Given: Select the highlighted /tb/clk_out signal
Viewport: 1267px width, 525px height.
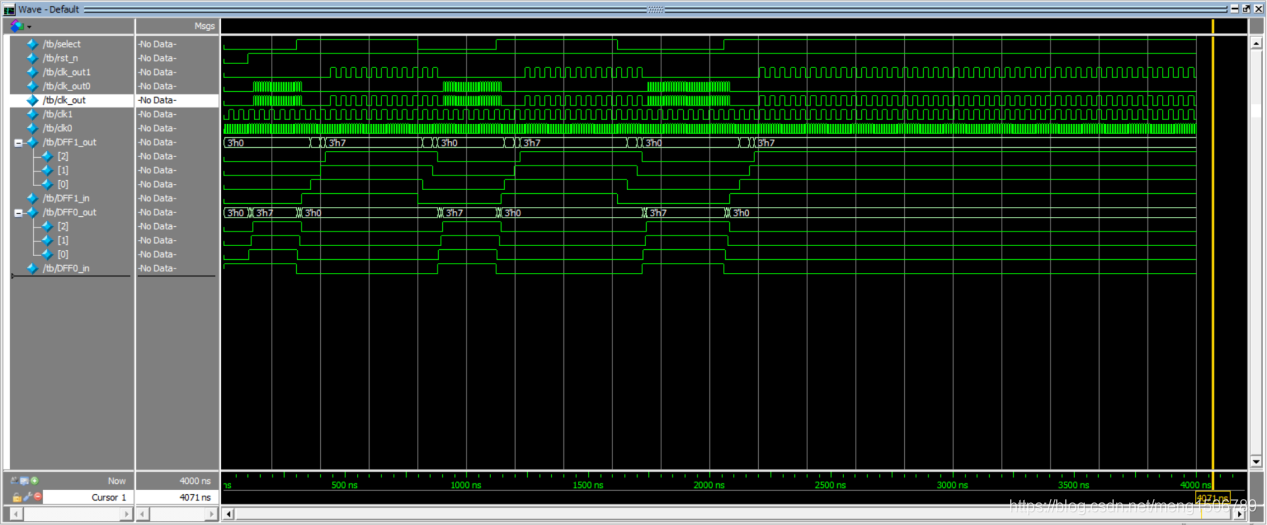Looking at the screenshot, I should pyautogui.click(x=64, y=100).
